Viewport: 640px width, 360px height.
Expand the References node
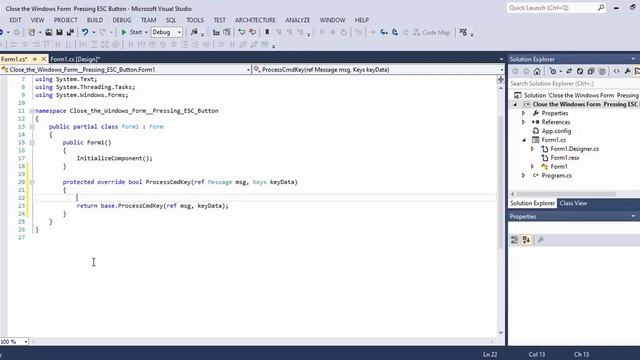[x=524, y=122]
